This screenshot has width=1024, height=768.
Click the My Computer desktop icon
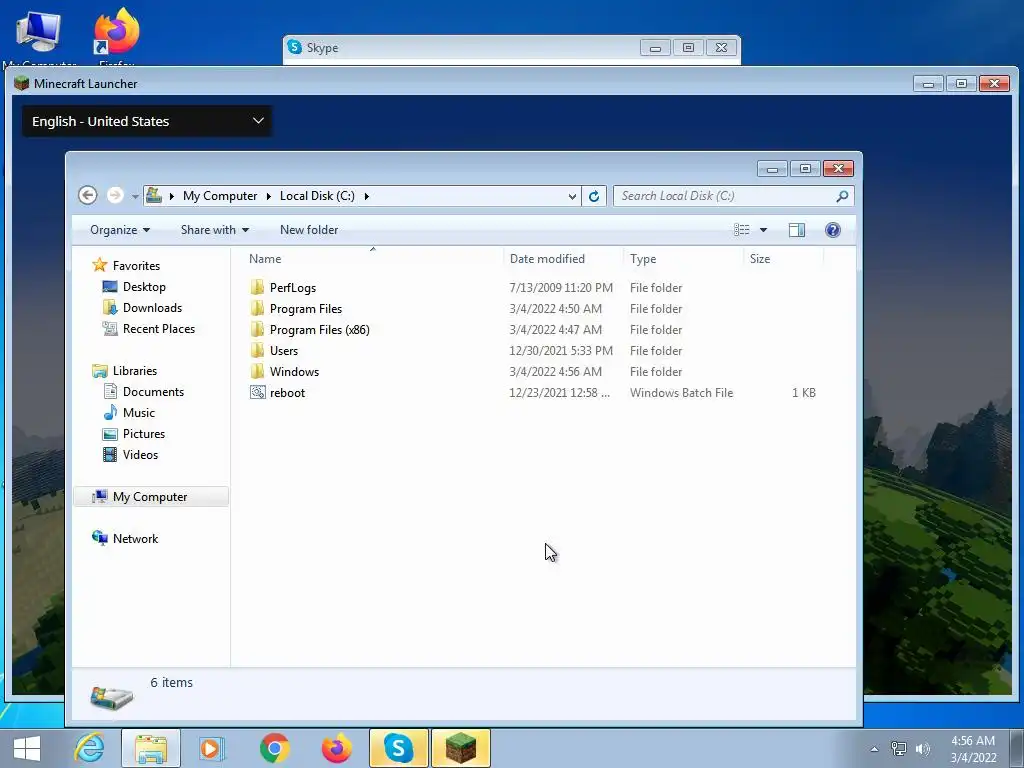pyautogui.click(x=39, y=37)
